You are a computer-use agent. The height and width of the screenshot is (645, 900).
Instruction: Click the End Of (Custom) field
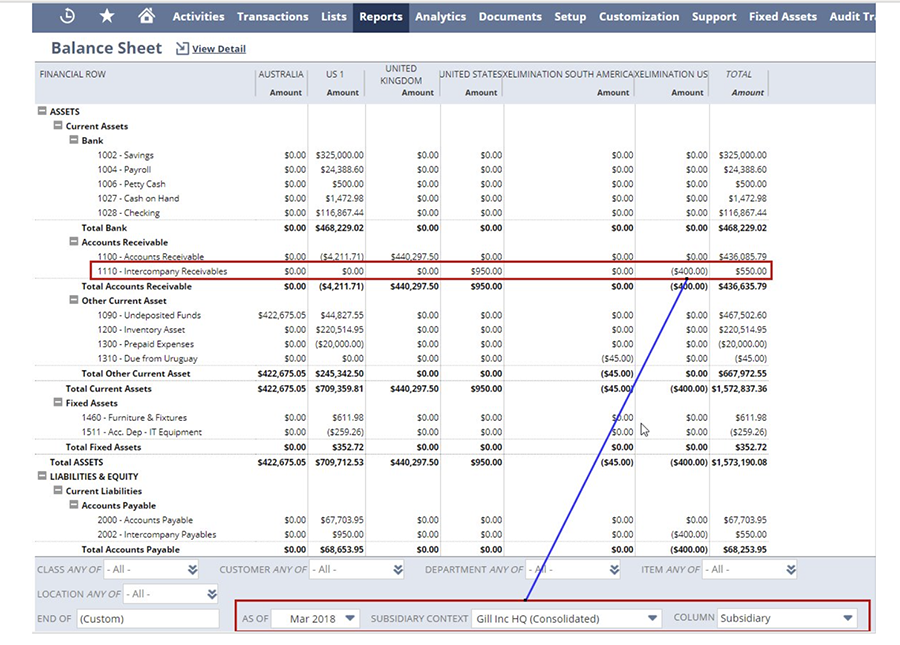pyautogui.click(x=147, y=618)
